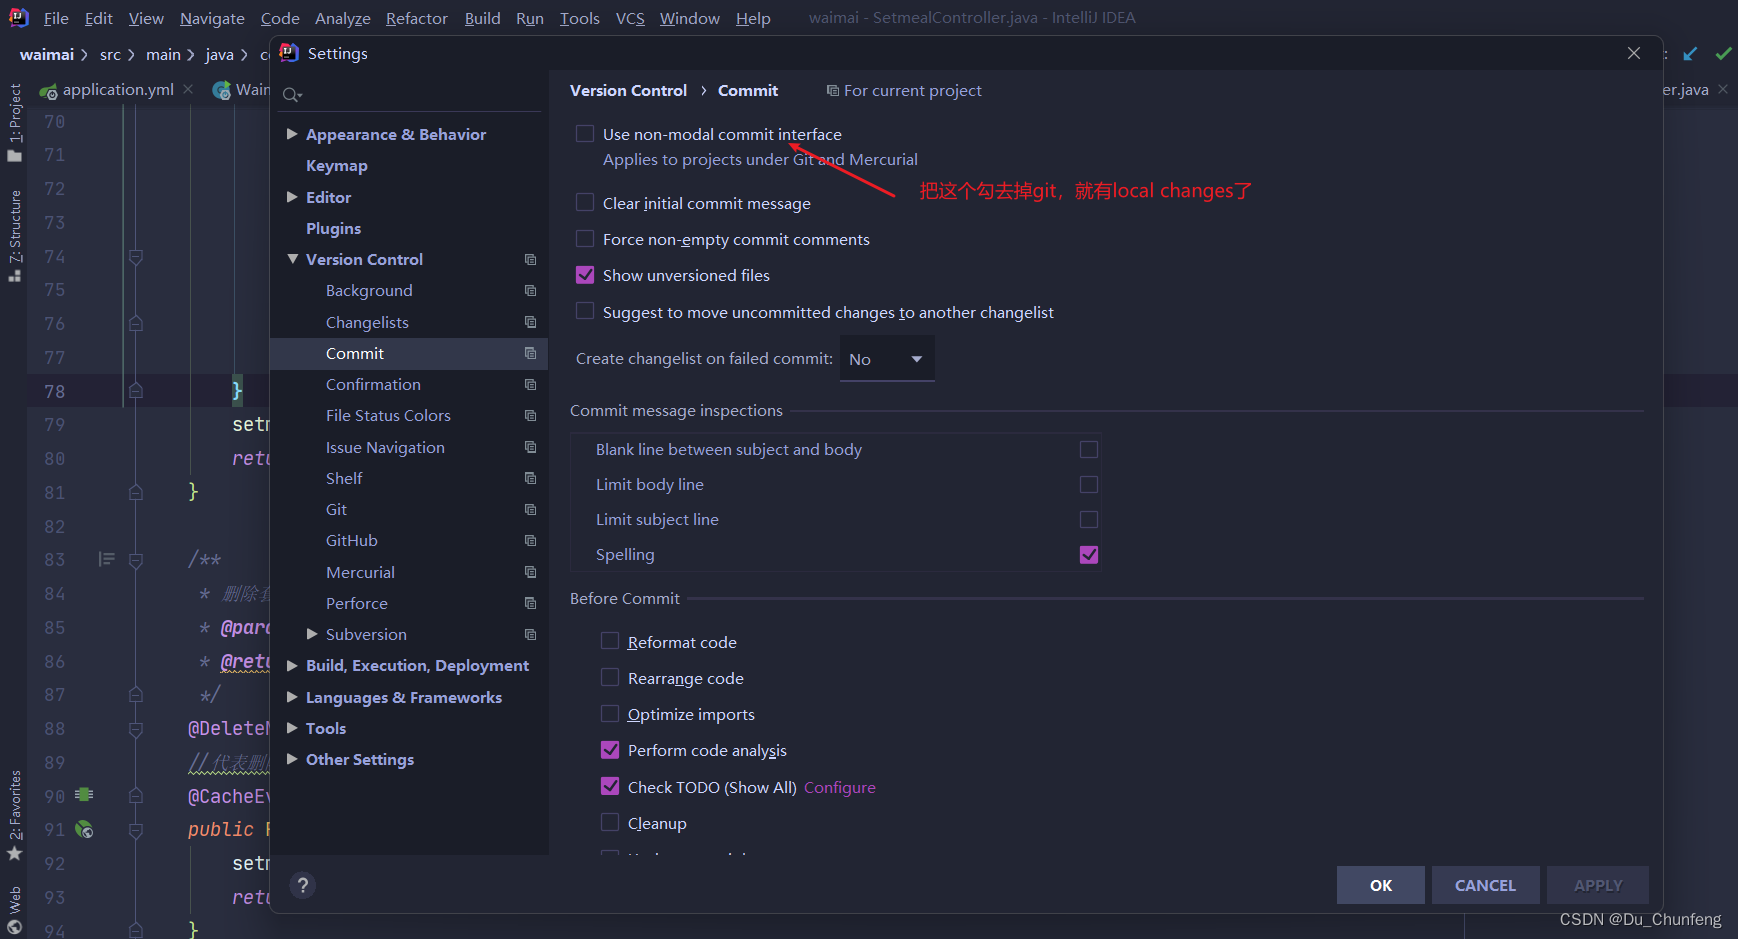Click the project-level icon beside Commit
Image resolution: width=1738 pixels, height=939 pixels.
[530, 353]
